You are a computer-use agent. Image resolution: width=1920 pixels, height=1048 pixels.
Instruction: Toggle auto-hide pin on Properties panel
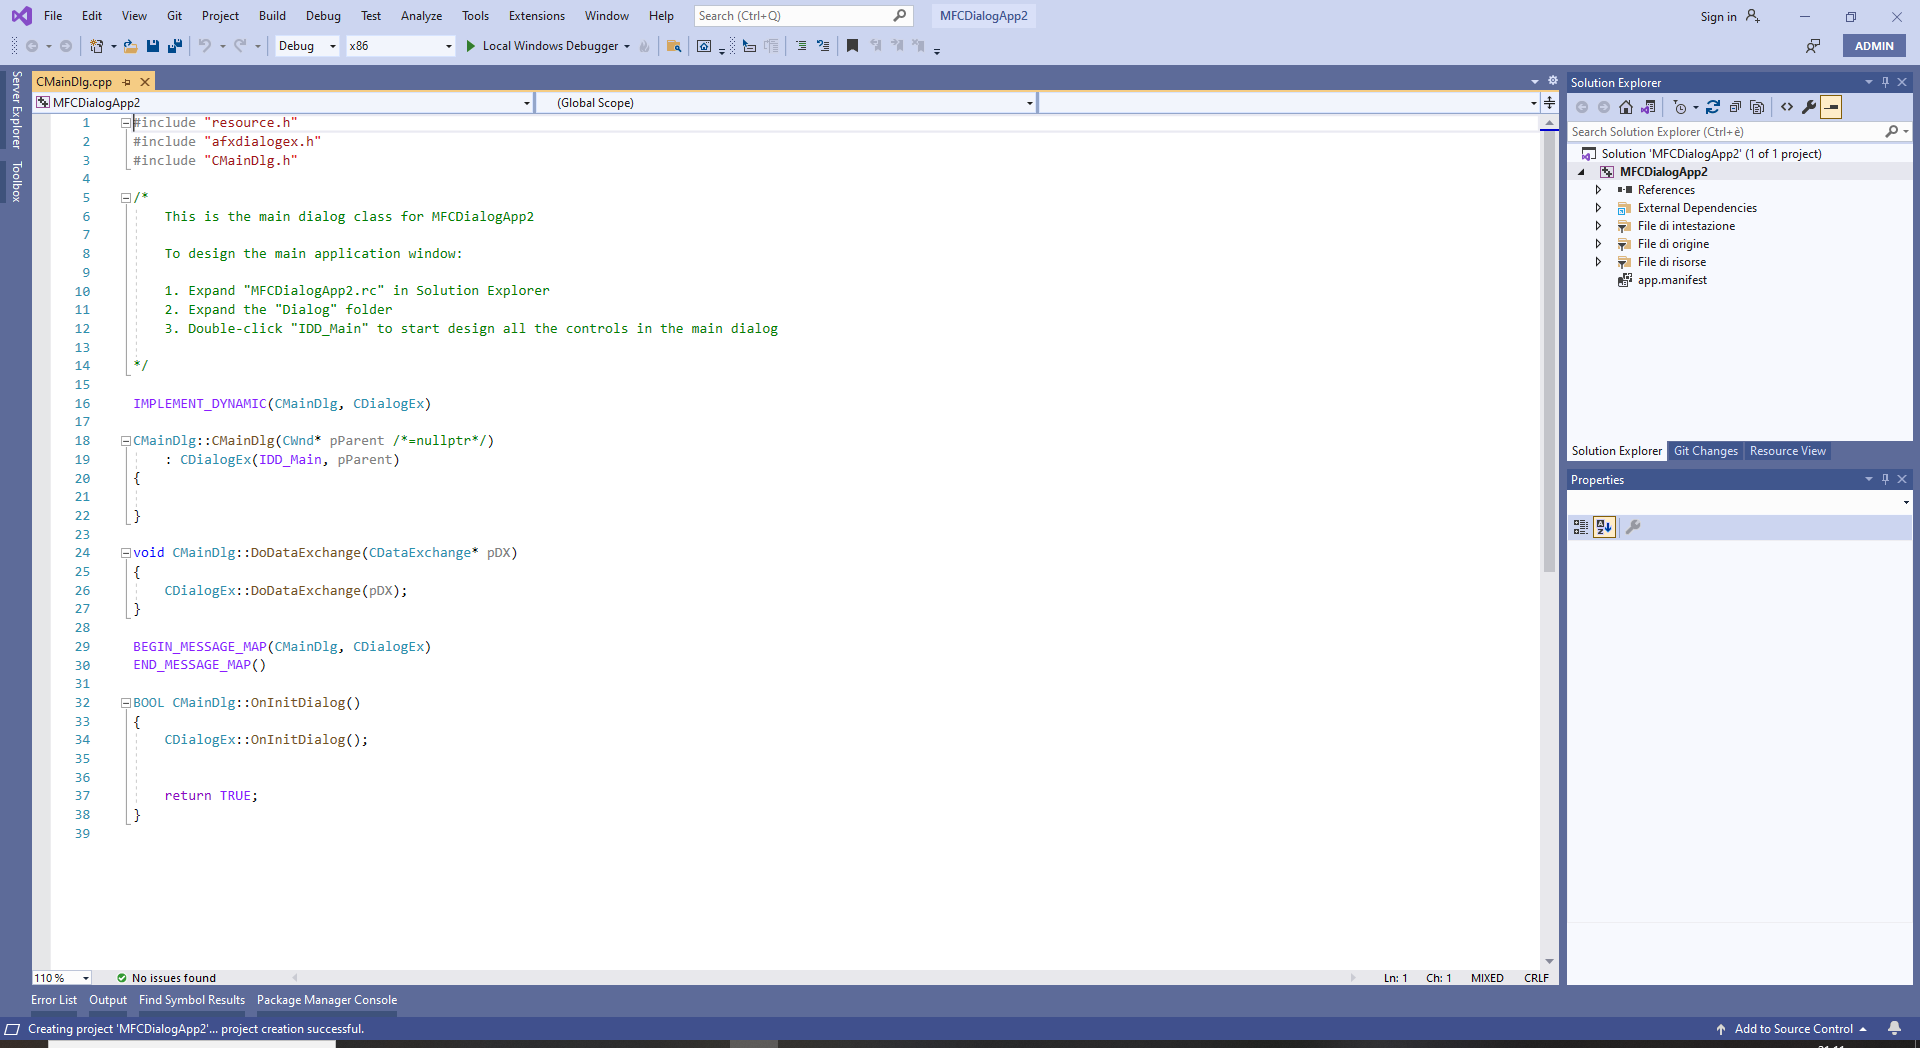1885,479
